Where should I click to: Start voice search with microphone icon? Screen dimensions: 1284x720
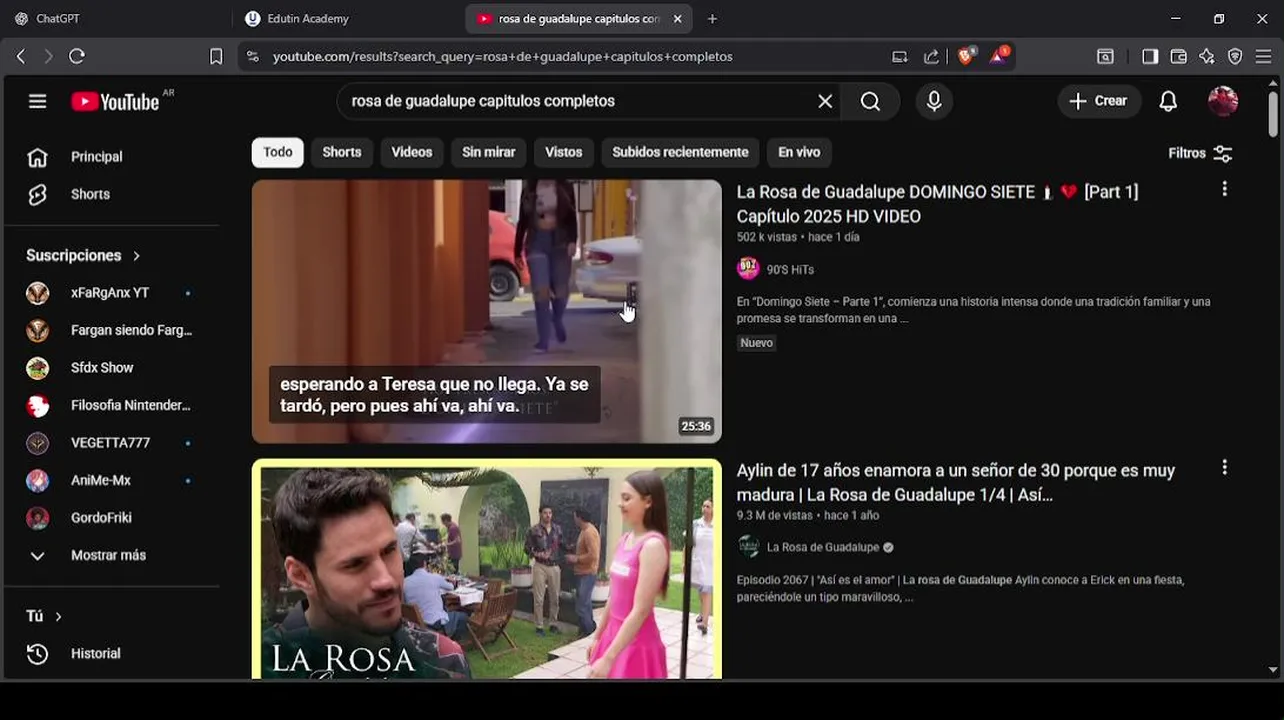pyautogui.click(x=934, y=101)
